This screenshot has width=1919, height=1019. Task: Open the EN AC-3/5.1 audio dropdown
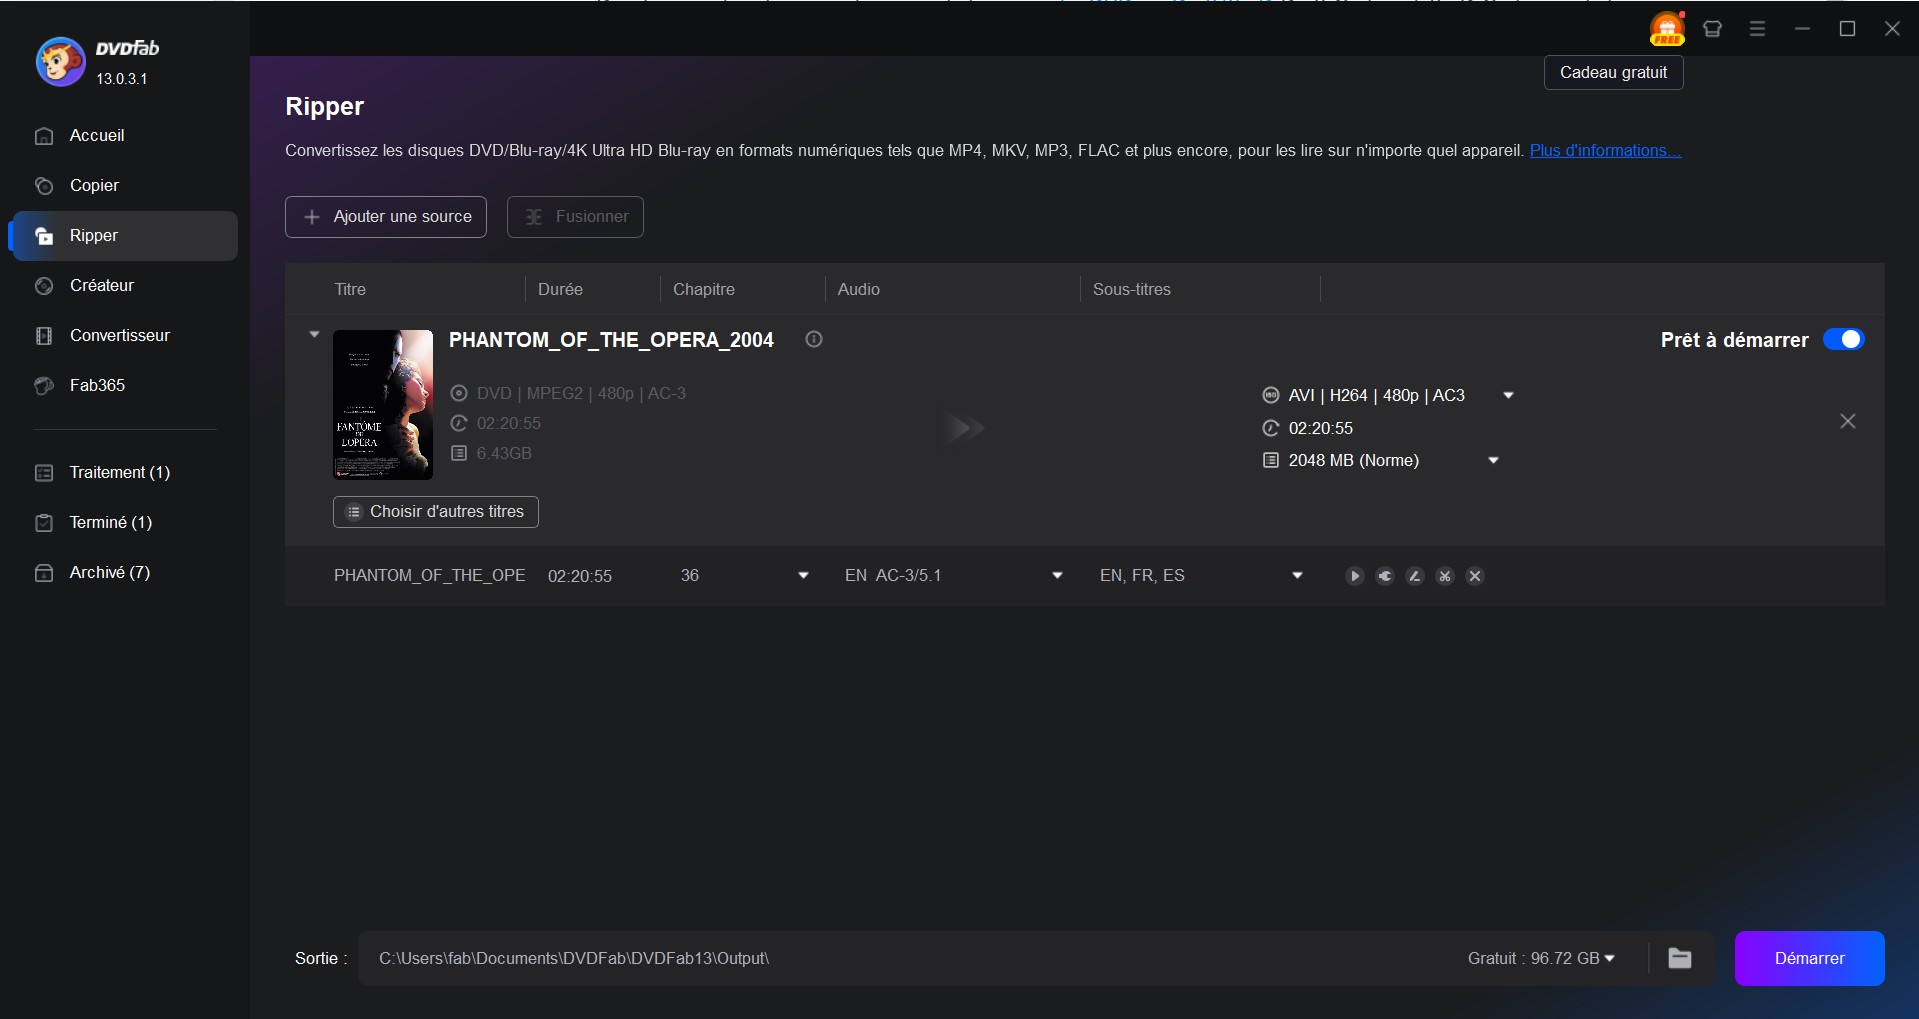(1057, 575)
